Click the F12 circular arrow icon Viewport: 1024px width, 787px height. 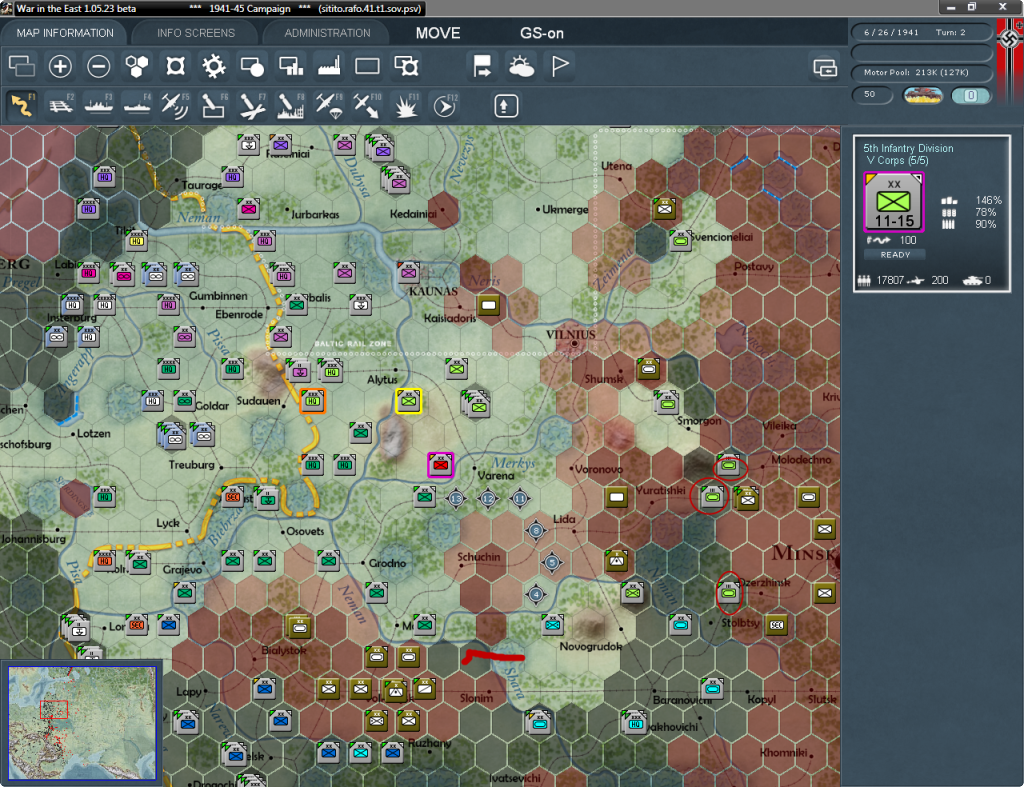click(445, 106)
